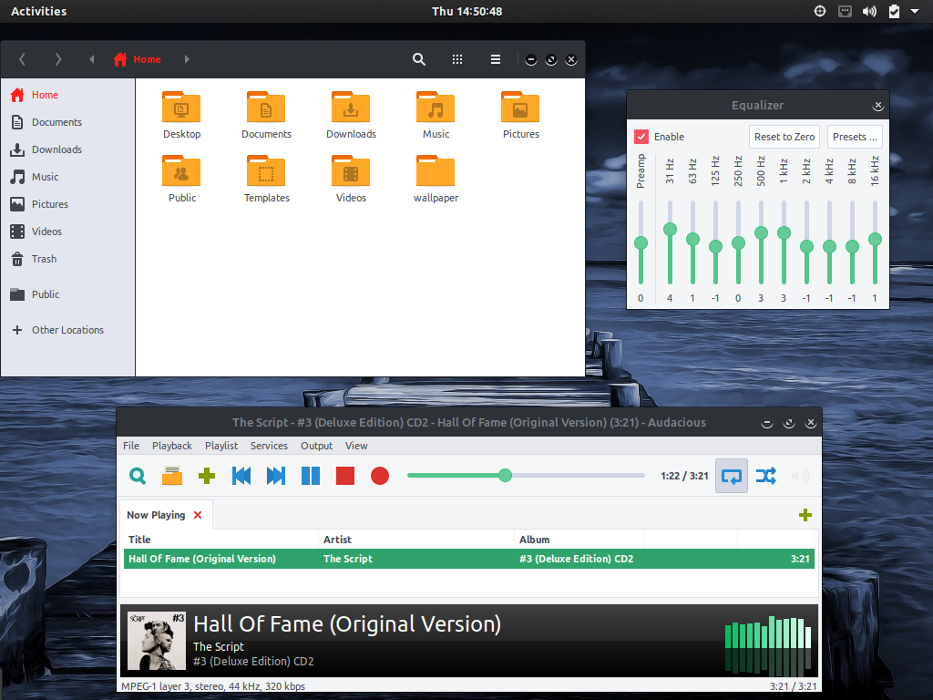Click the system volume tray icon

click(869, 11)
